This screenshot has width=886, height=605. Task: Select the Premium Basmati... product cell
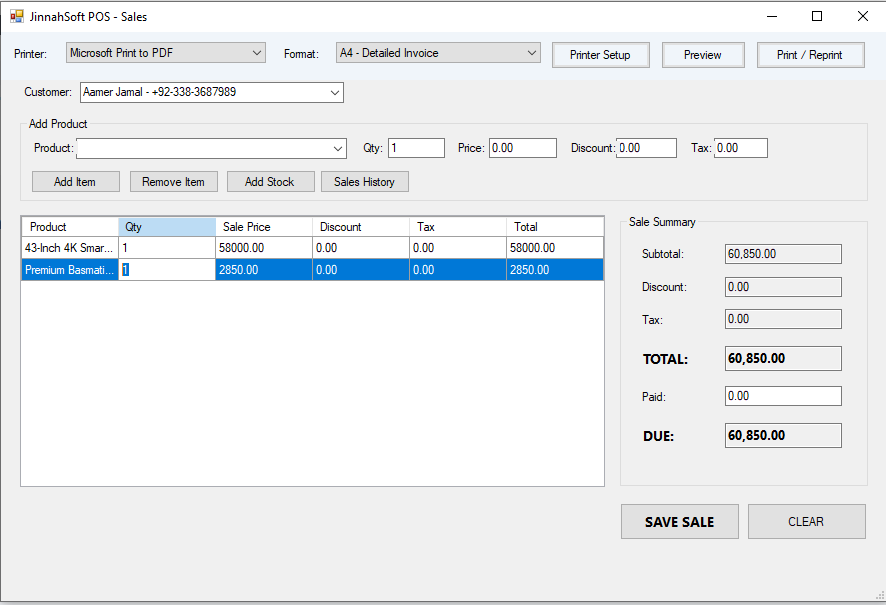coord(70,270)
